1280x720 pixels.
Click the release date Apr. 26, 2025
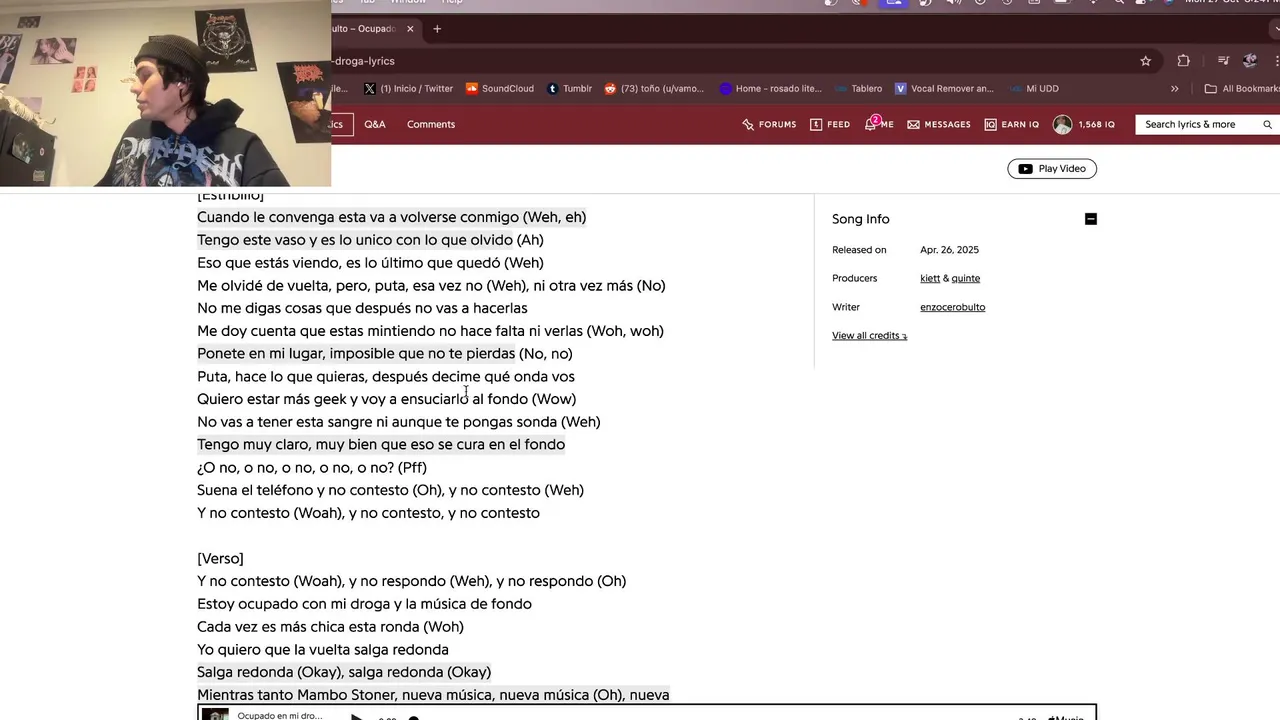950,250
